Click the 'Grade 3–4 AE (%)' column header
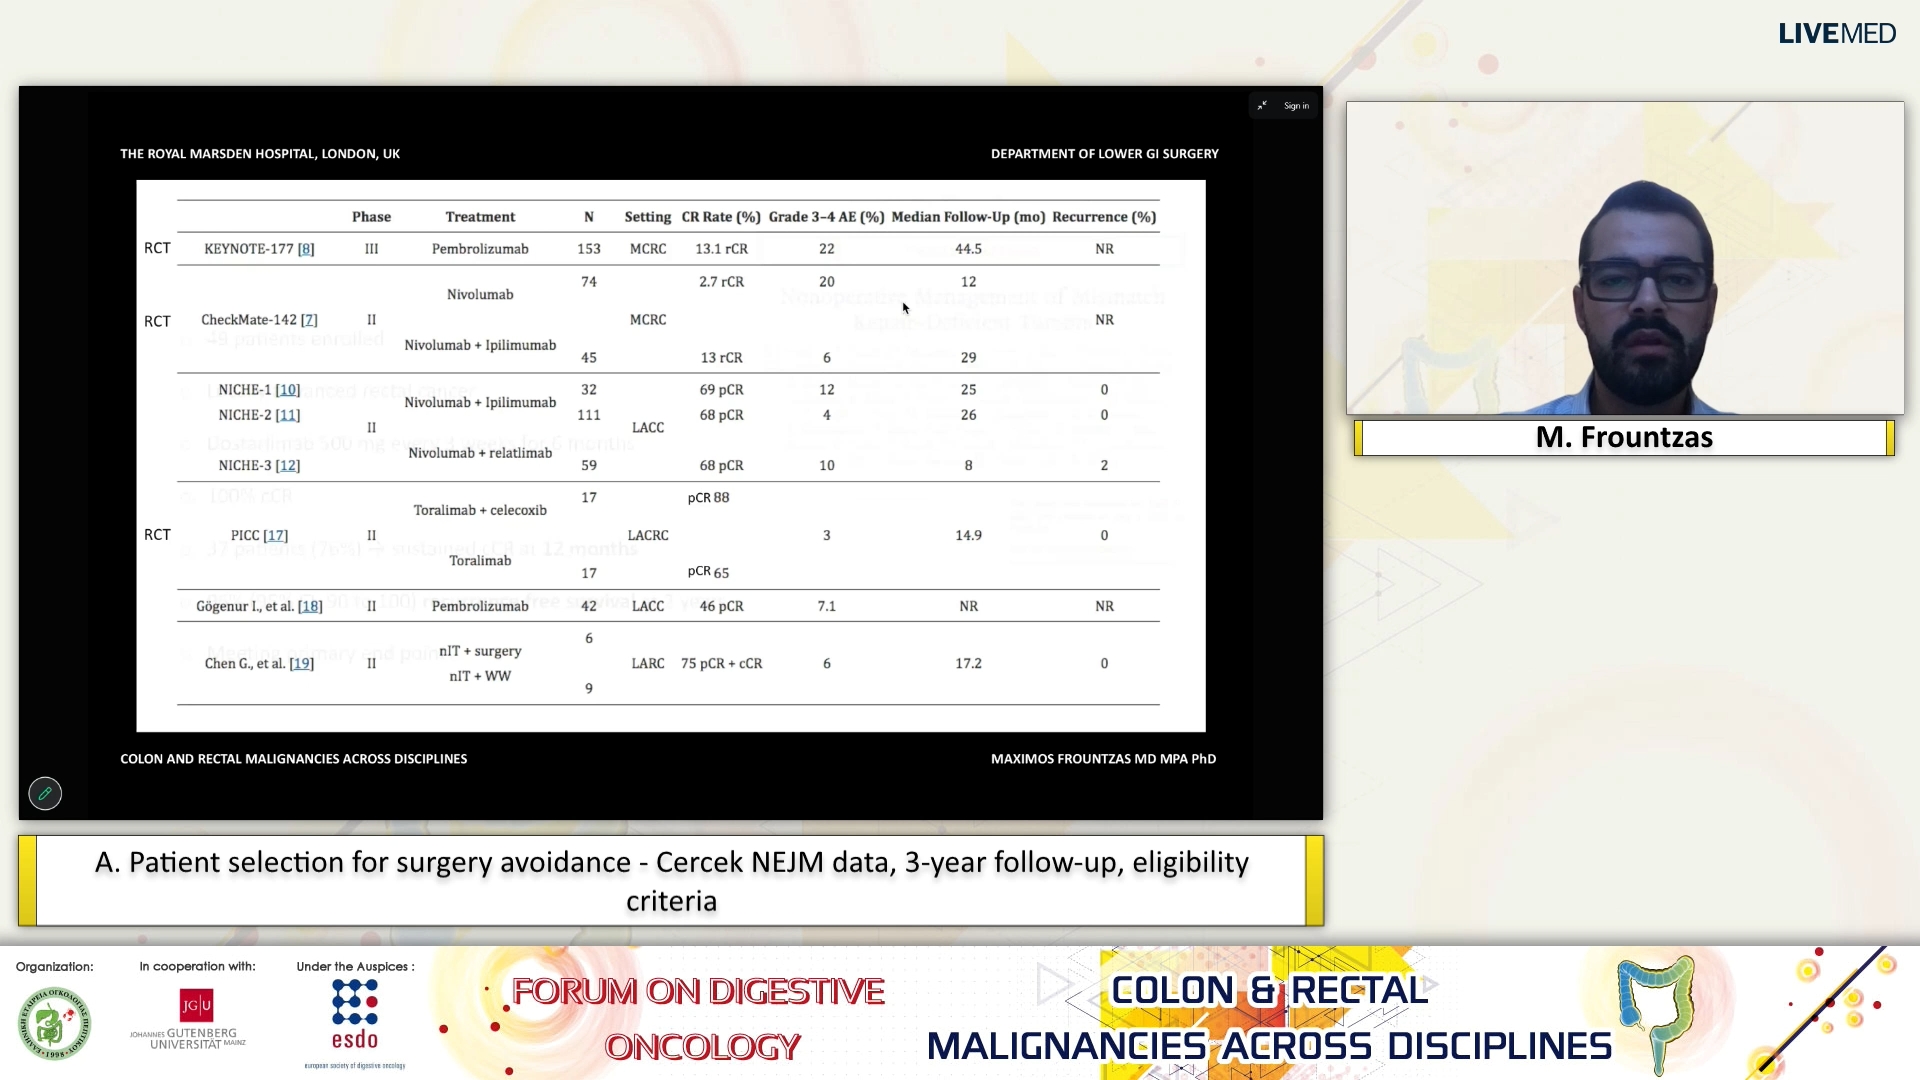The height and width of the screenshot is (1080, 1920). (826, 217)
